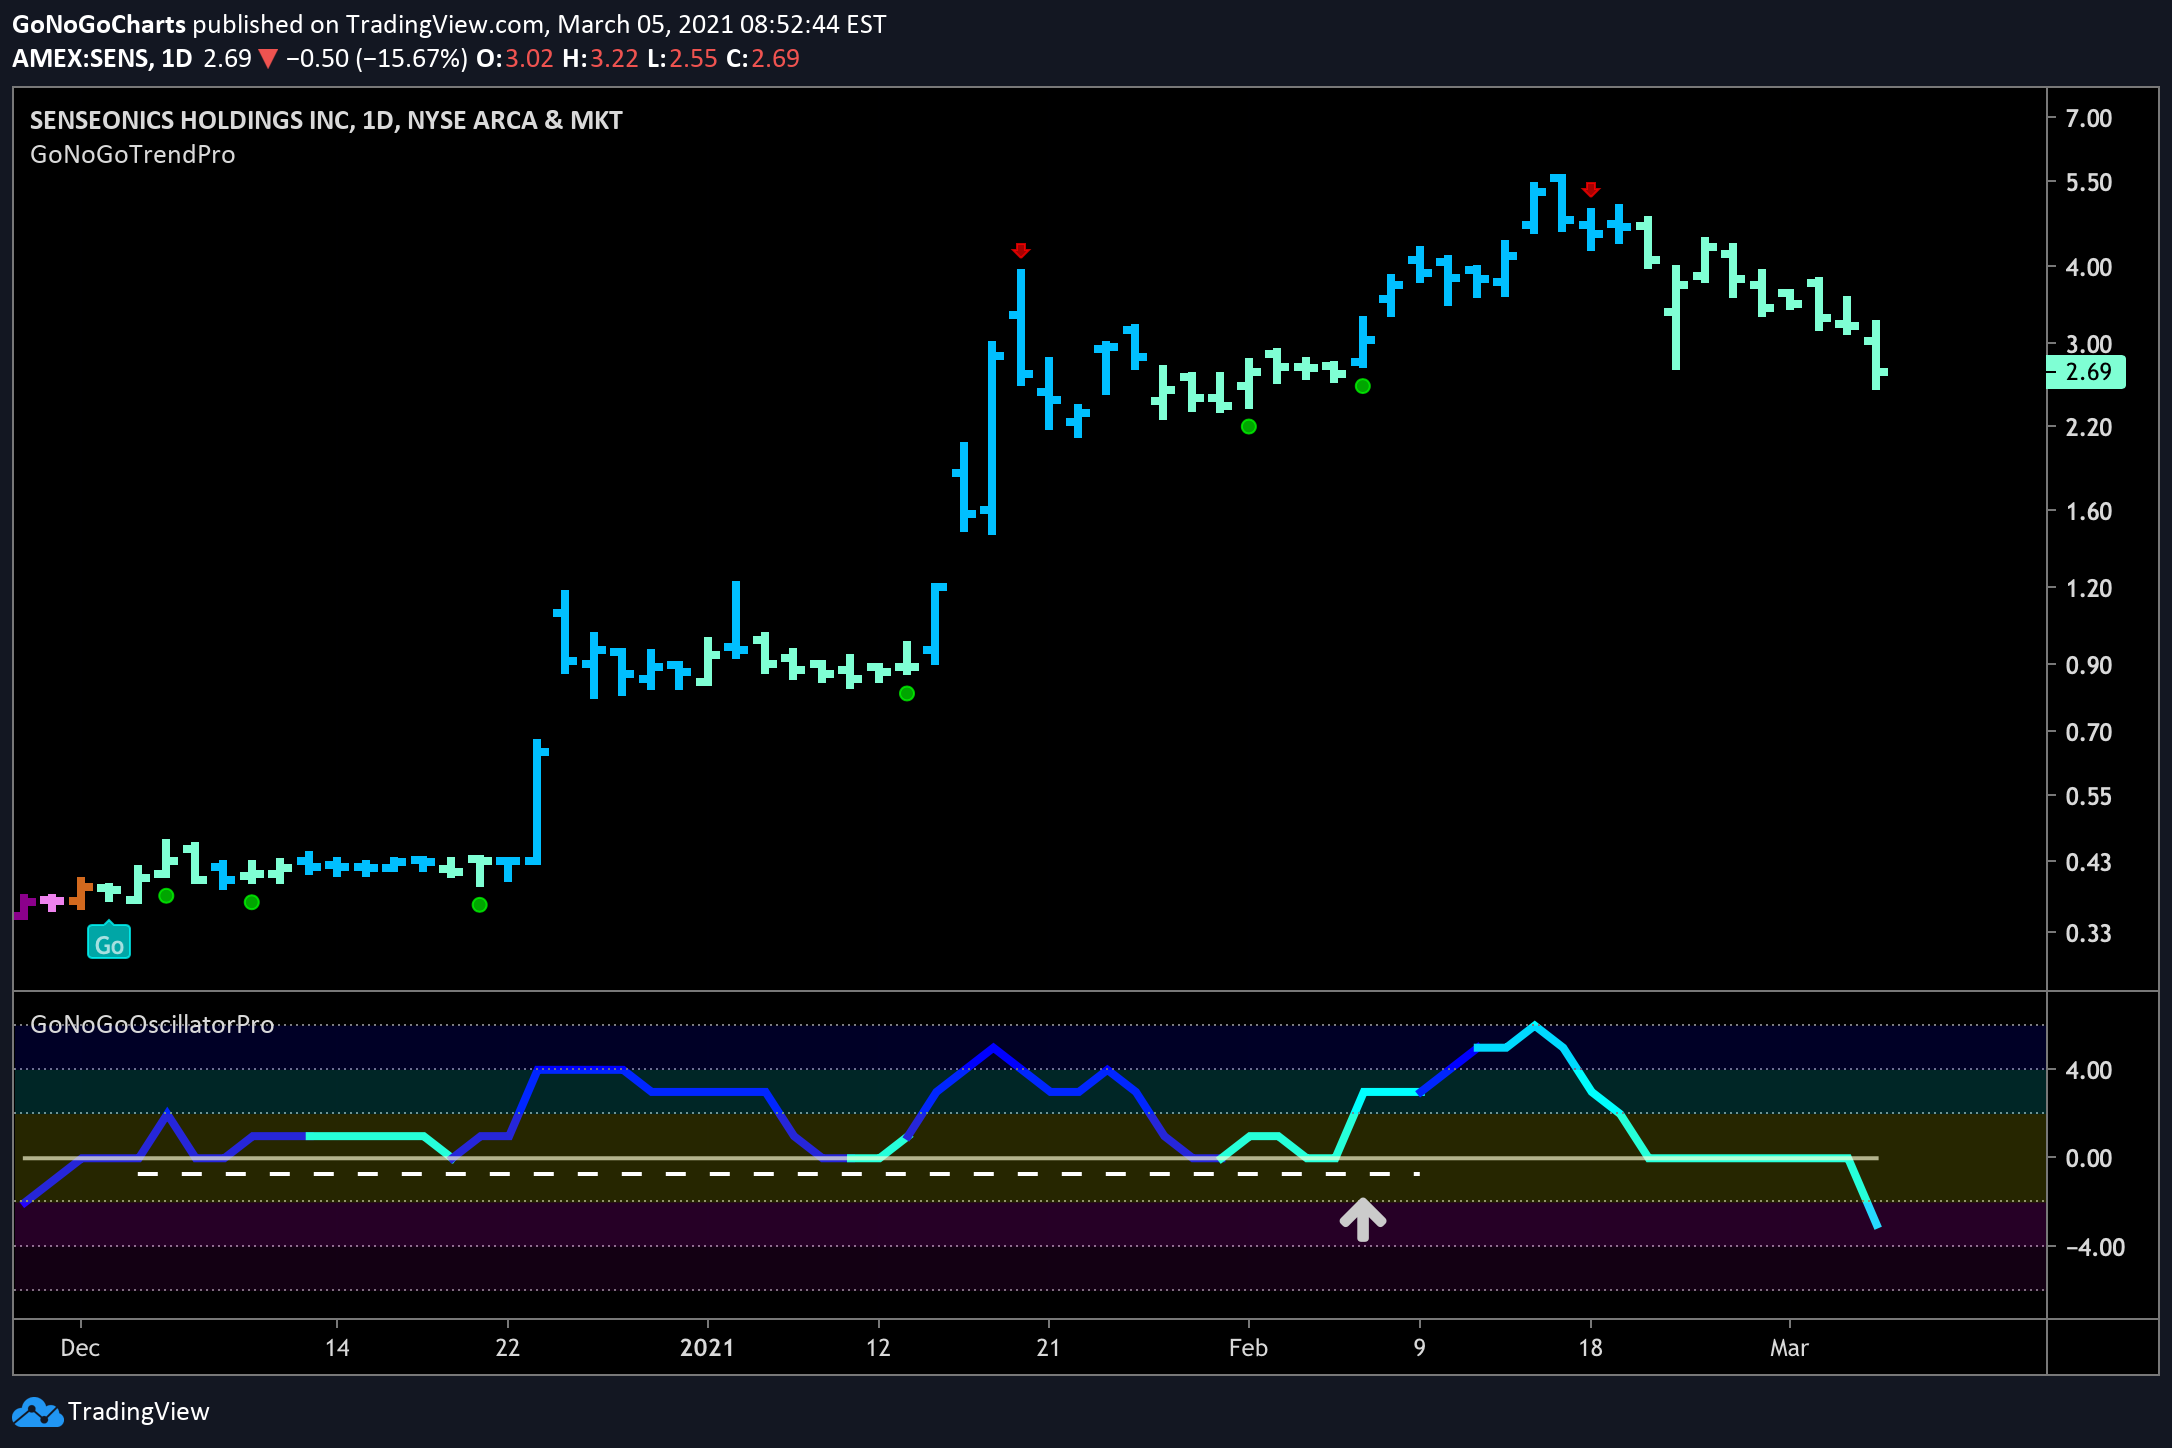
Task: Click the 1.20 price axis label
Action: point(2089,588)
